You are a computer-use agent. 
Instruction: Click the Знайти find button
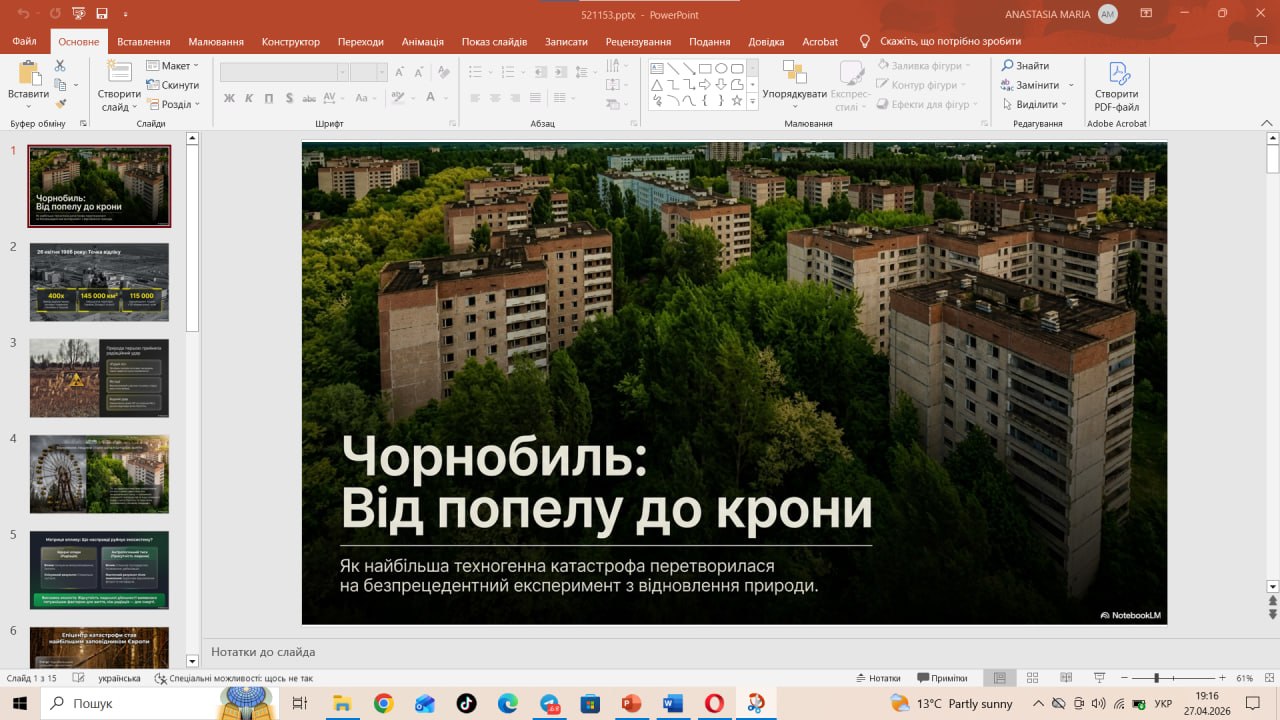[x=1026, y=66]
